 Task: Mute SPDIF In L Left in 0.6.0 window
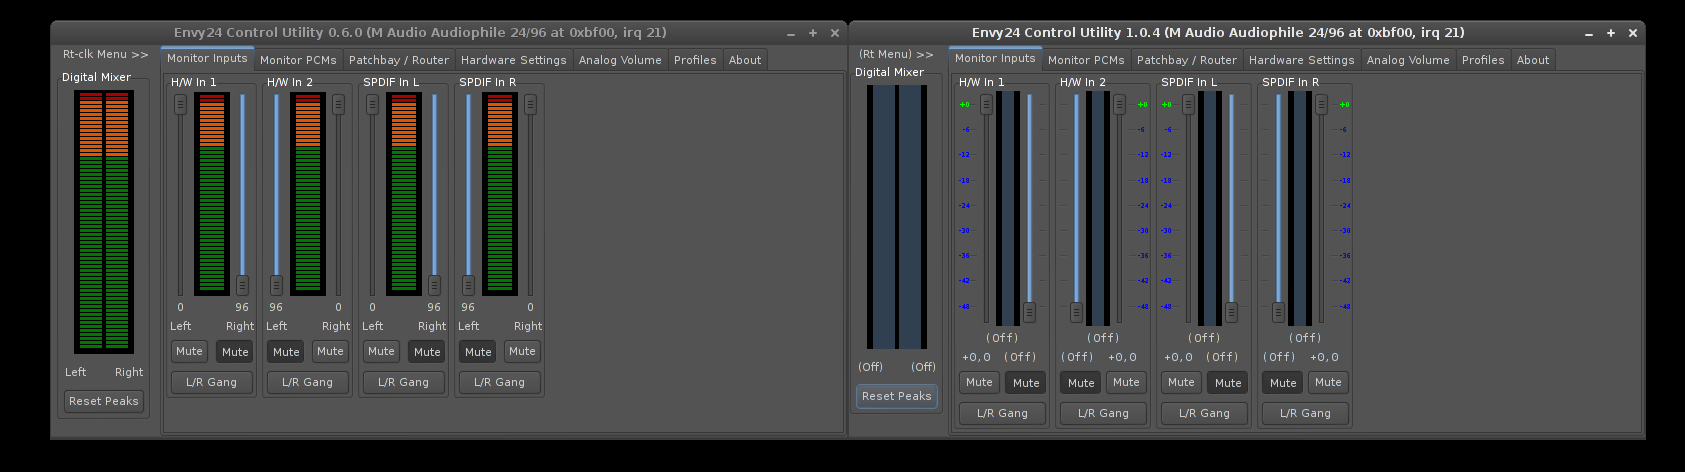click(x=381, y=351)
